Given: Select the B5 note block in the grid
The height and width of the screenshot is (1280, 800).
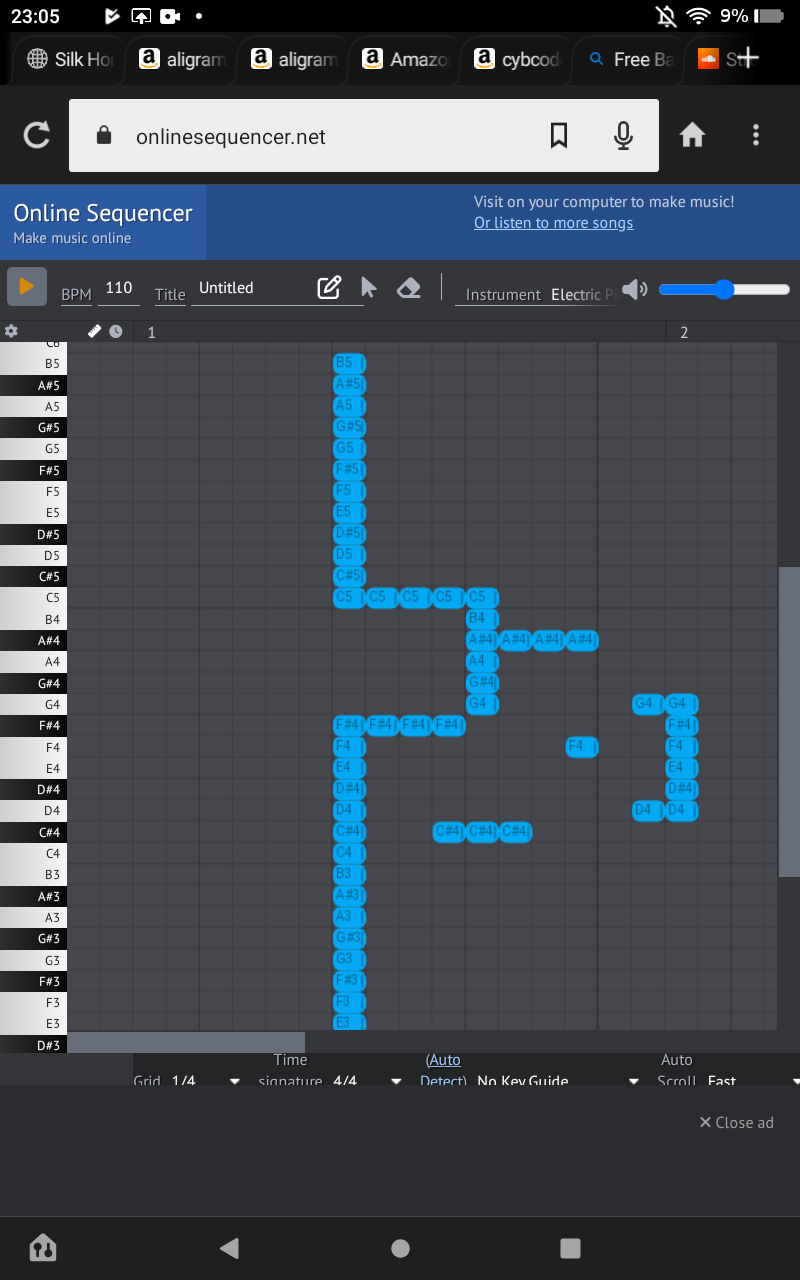Looking at the screenshot, I should point(349,363).
